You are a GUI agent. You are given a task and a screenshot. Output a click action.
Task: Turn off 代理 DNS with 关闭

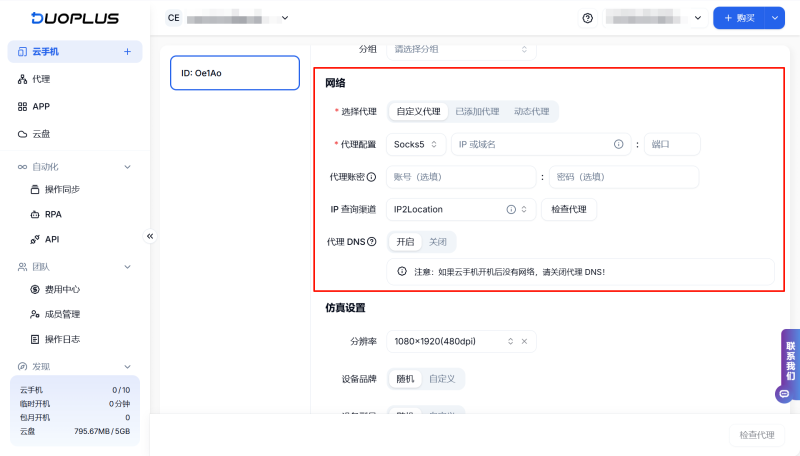[438, 241]
